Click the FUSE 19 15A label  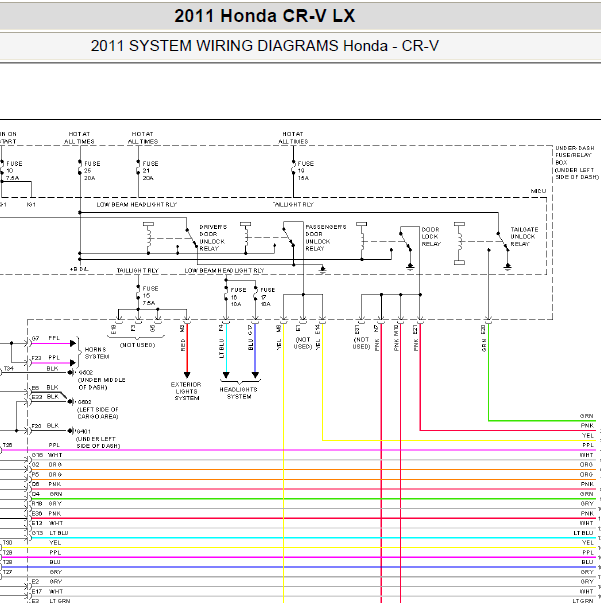point(305,171)
